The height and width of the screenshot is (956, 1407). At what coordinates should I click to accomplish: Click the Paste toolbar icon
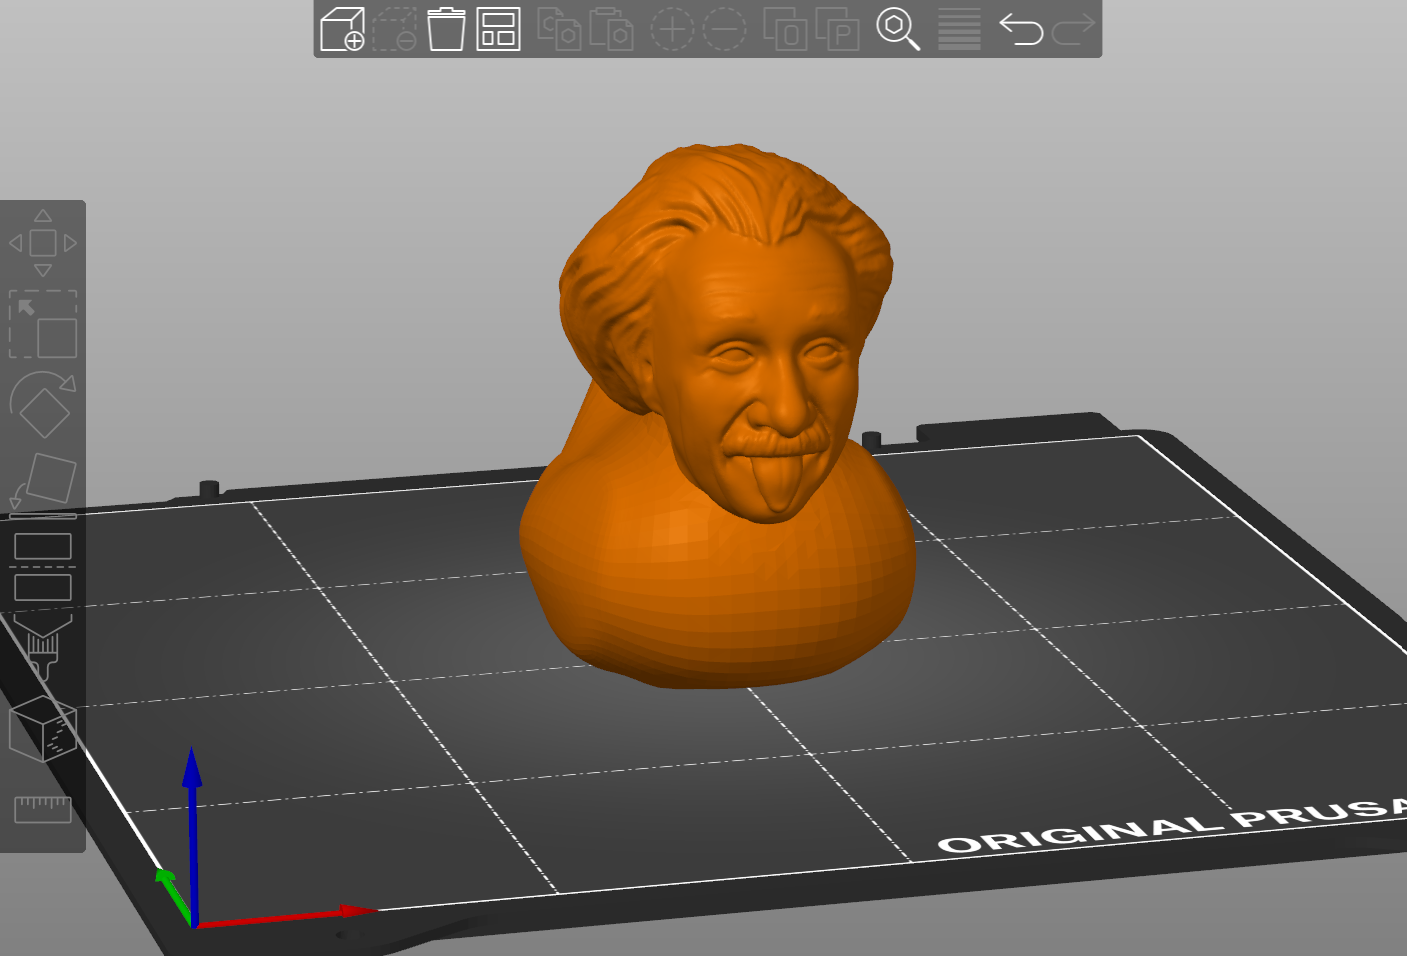click(611, 29)
